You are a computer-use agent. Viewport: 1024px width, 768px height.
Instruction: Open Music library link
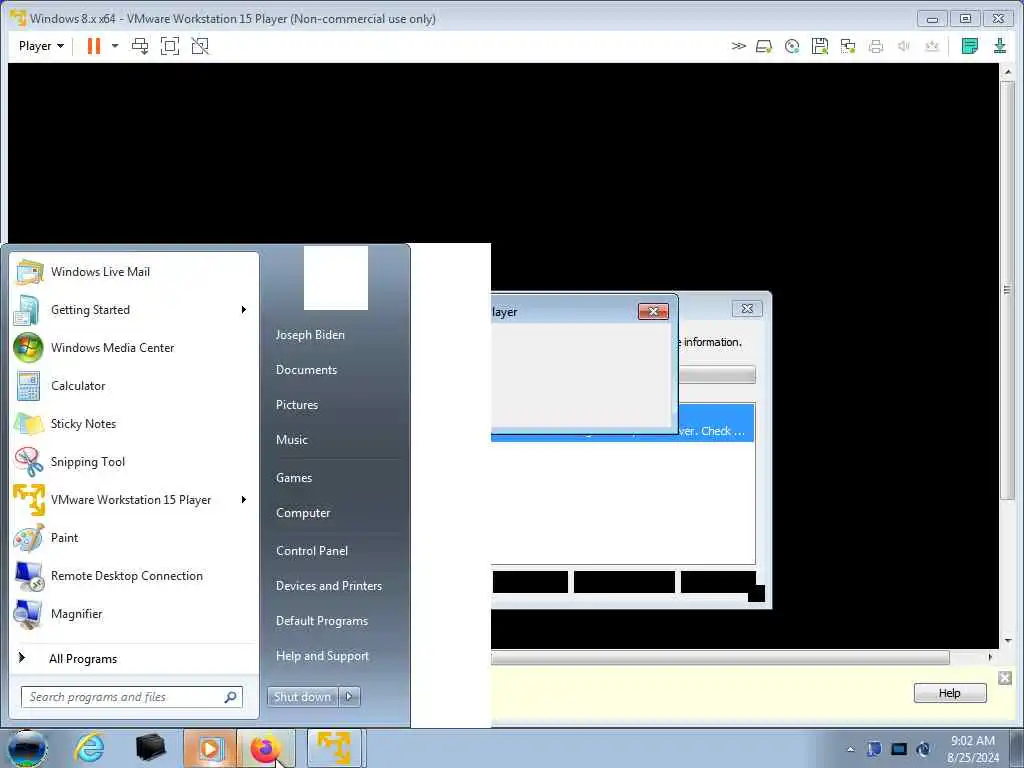[x=292, y=440]
